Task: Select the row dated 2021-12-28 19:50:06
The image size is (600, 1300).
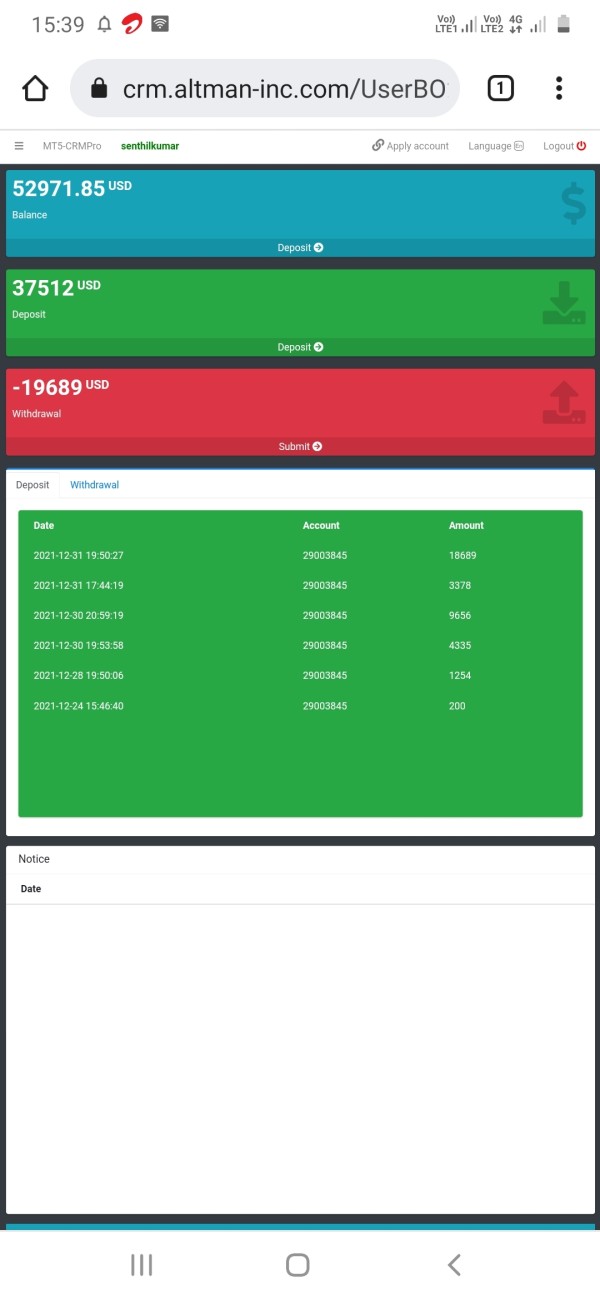Action: click(x=300, y=675)
